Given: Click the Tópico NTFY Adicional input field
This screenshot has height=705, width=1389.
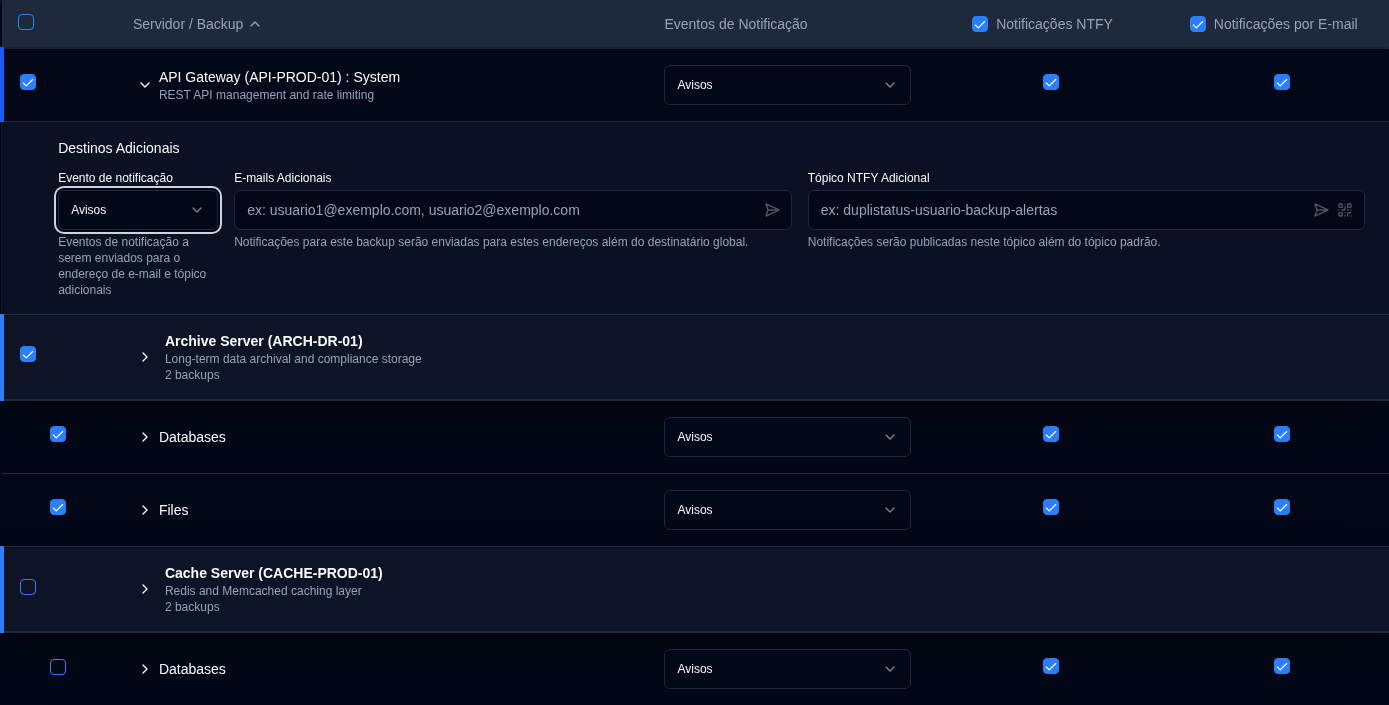Looking at the screenshot, I should 1086,210.
